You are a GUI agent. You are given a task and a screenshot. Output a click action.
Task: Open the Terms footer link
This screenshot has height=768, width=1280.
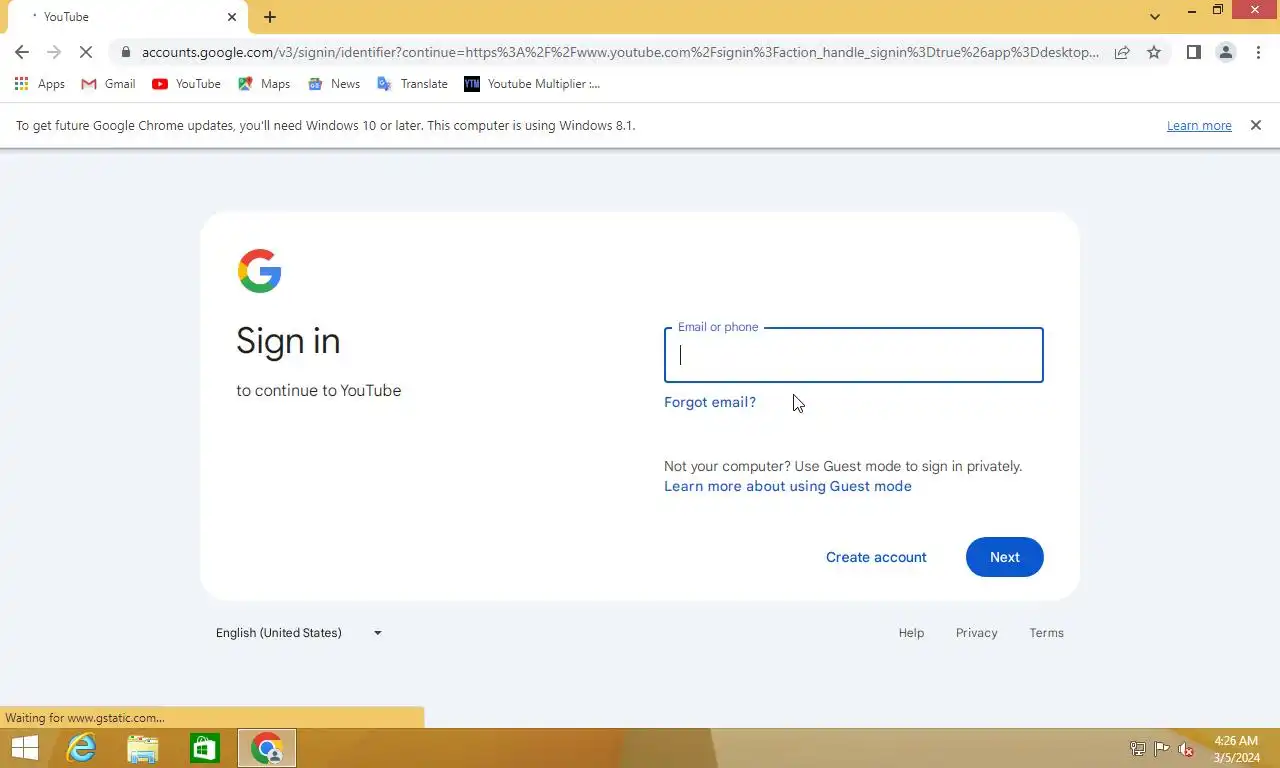point(1047,633)
